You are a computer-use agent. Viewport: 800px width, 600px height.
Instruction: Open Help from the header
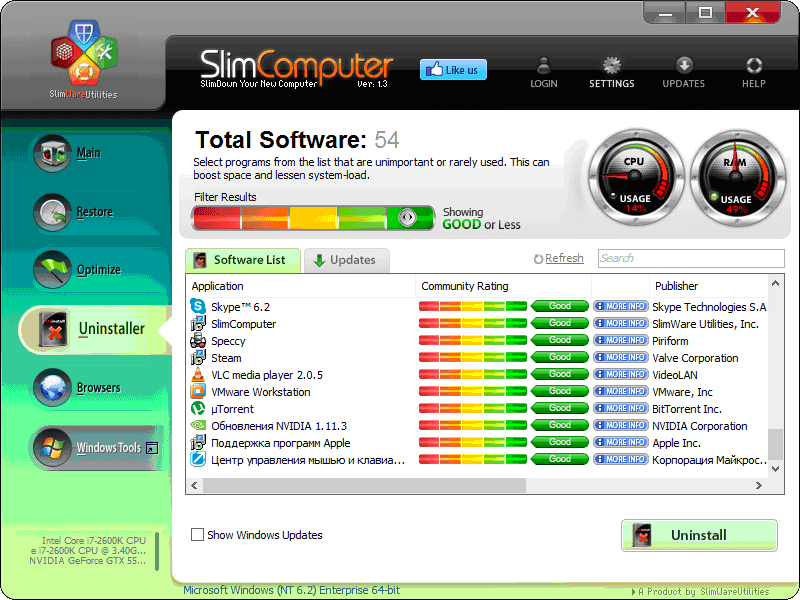(754, 72)
